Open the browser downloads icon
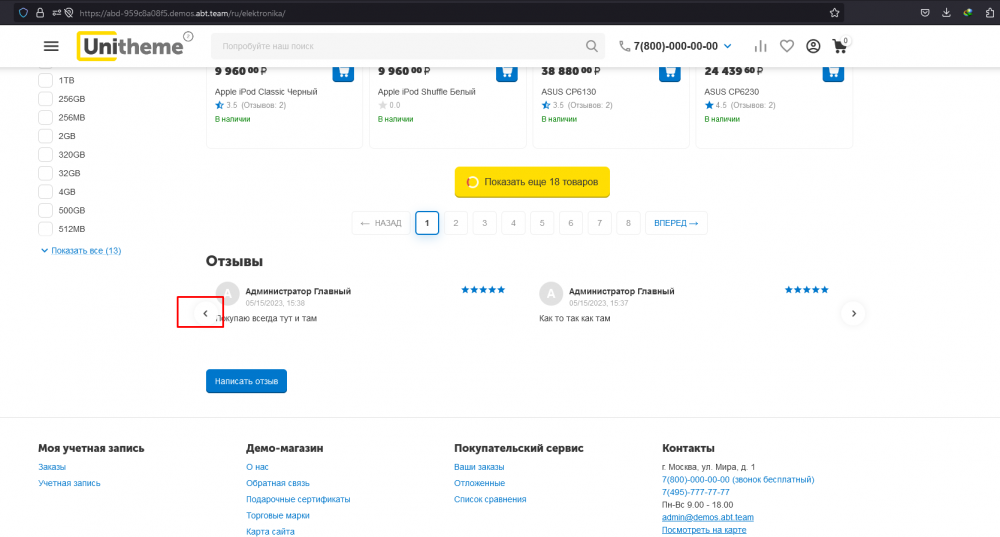Image resolution: width=1000 pixels, height=537 pixels. 946,13
